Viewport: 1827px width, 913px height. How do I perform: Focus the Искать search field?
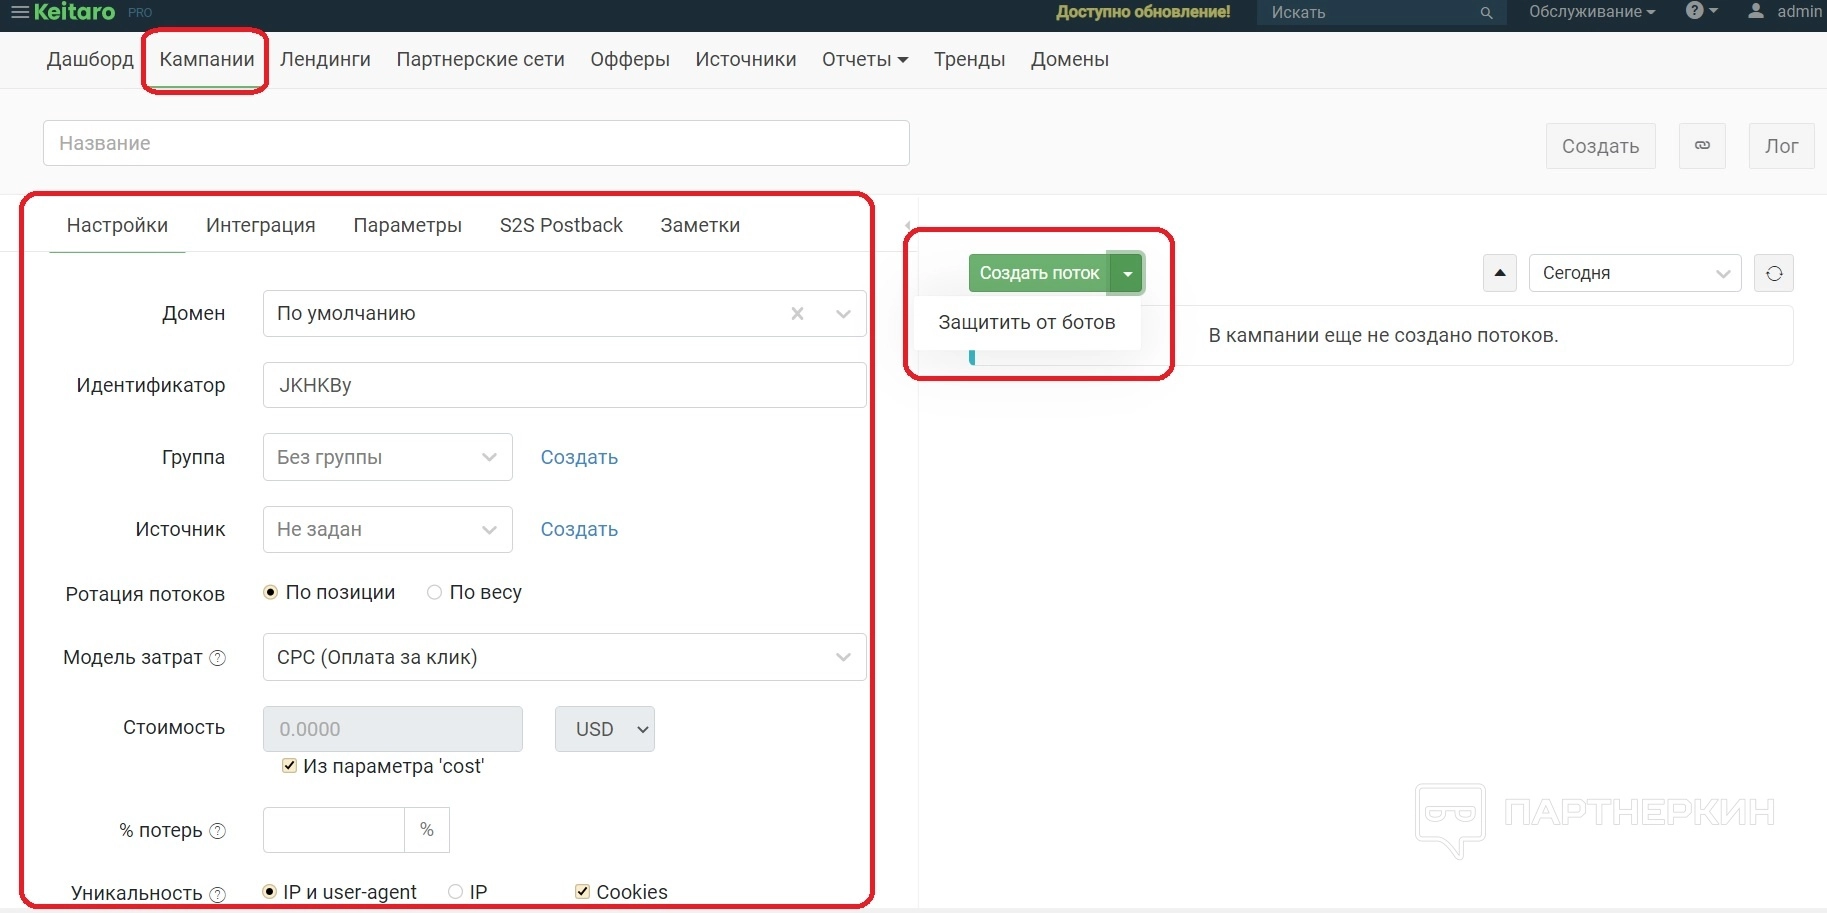(x=1368, y=12)
